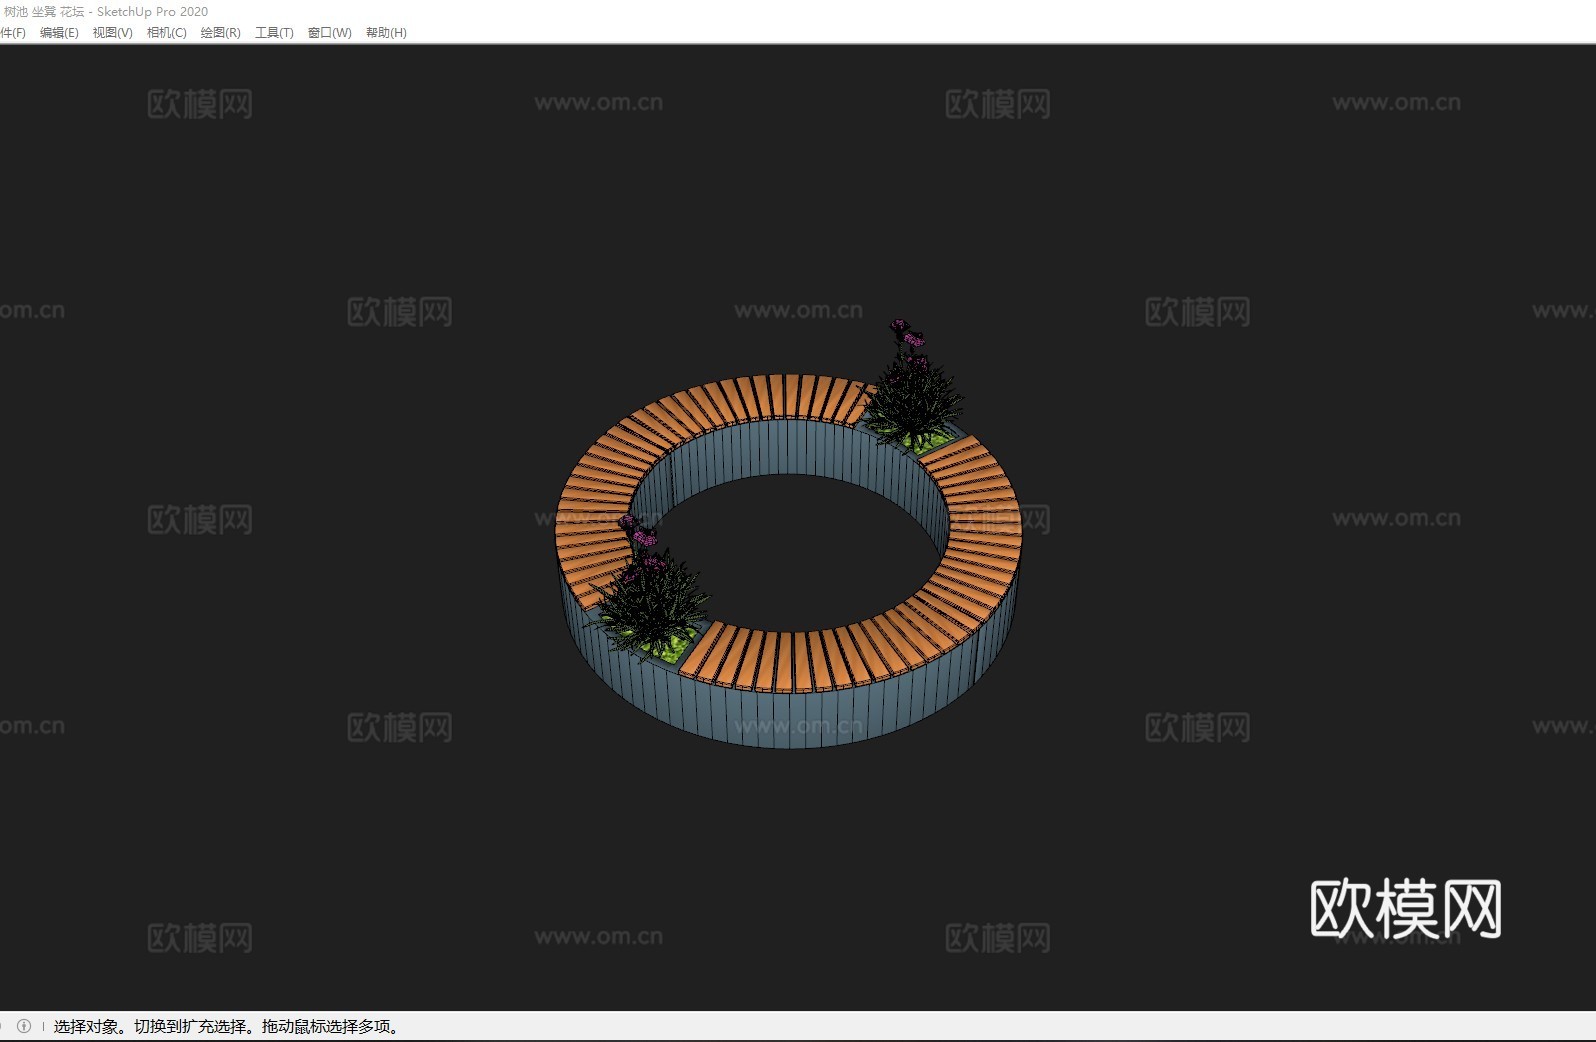This screenshot has height=1042, width=1596.
Task: Open the 工具(T) Tools menu
Action: pos(274,33)
